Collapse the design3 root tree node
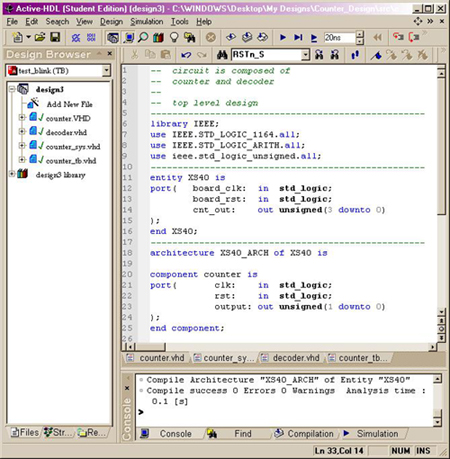450x459 pixels. click(12, 89)
